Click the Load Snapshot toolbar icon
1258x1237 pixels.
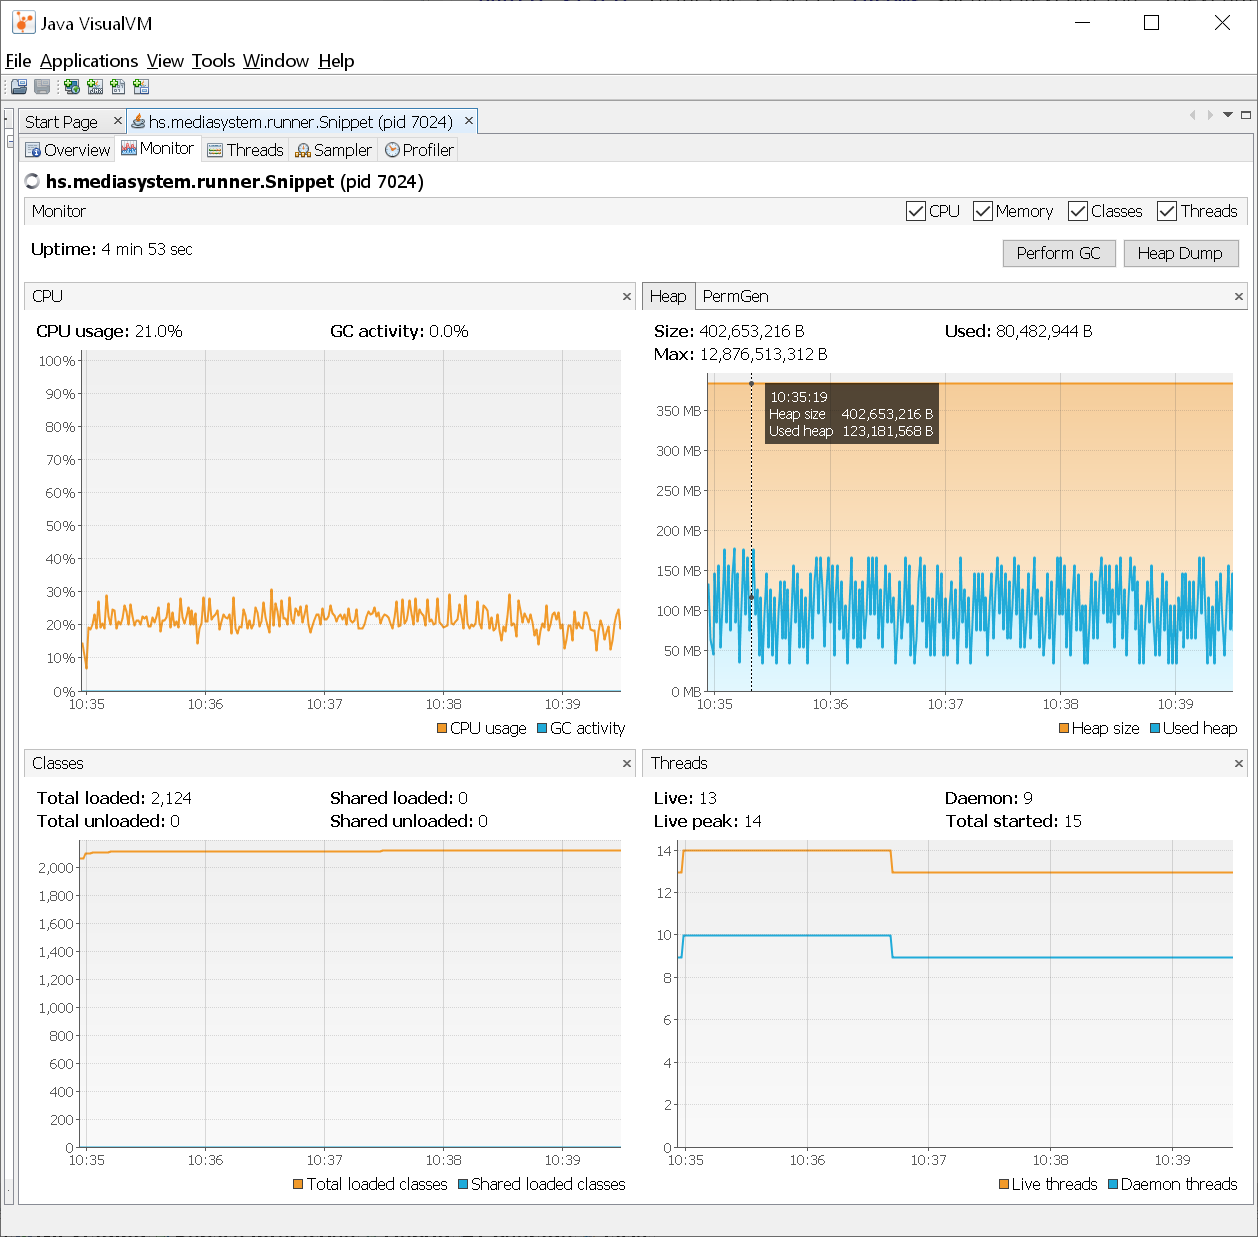point(19,87)
